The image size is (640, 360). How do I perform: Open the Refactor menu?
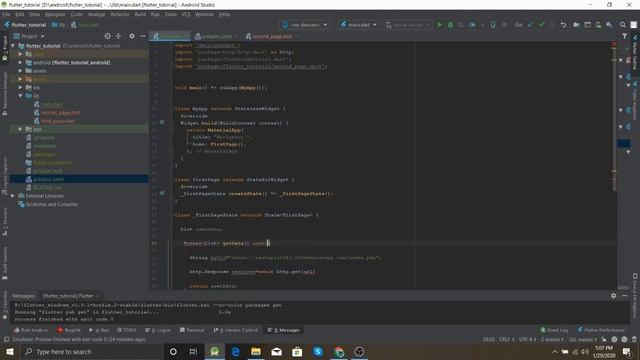120,14
